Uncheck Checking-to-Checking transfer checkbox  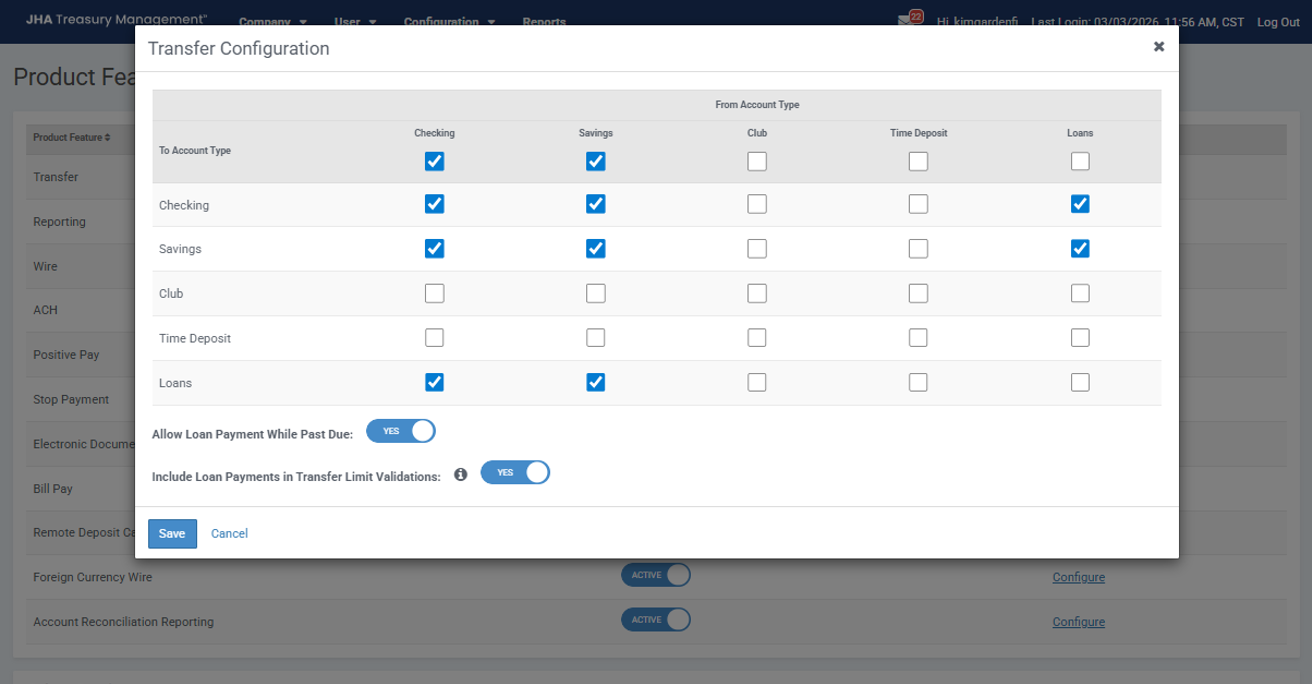pyautogui.click(x=434, y=204)
